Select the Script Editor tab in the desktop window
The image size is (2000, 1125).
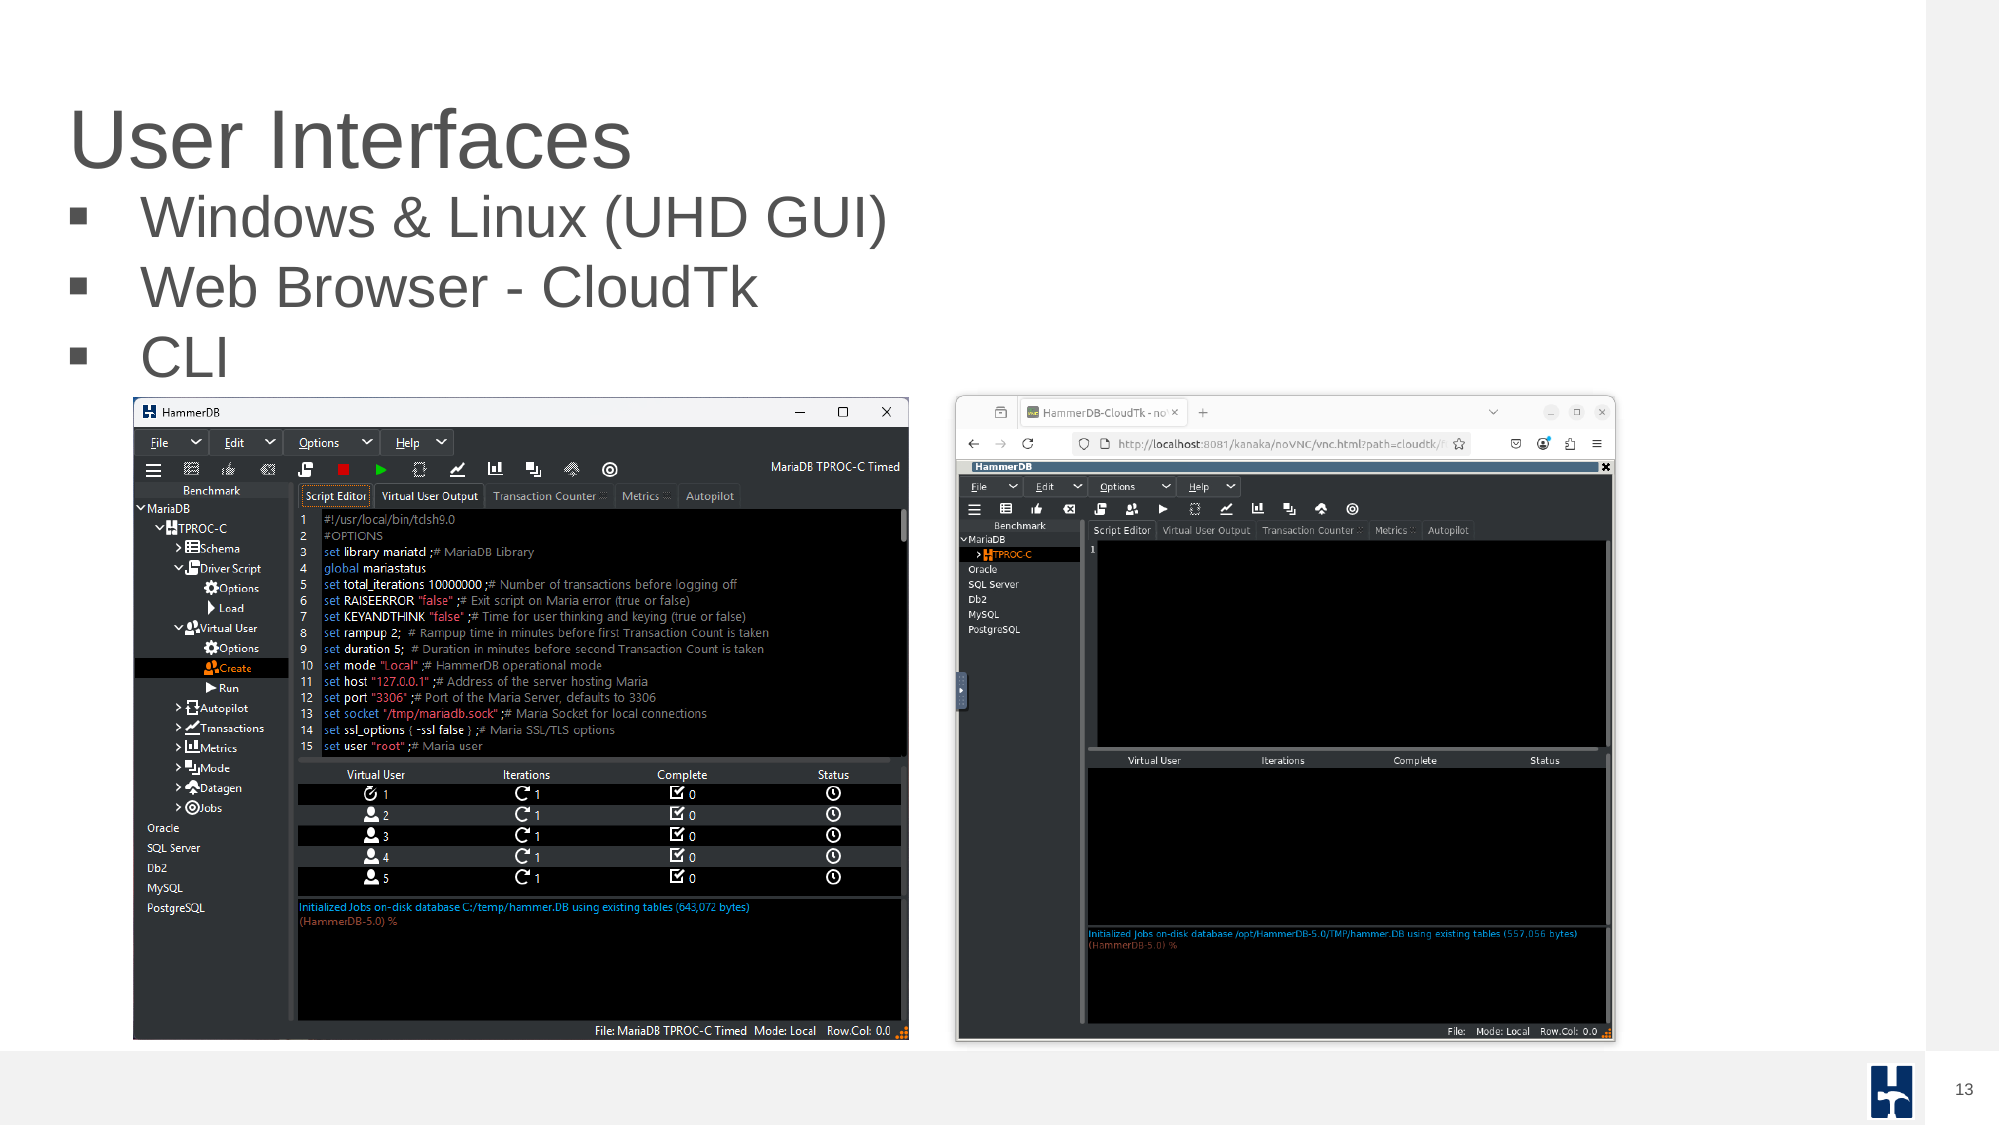pyautogui.click(x=336, y=496)
